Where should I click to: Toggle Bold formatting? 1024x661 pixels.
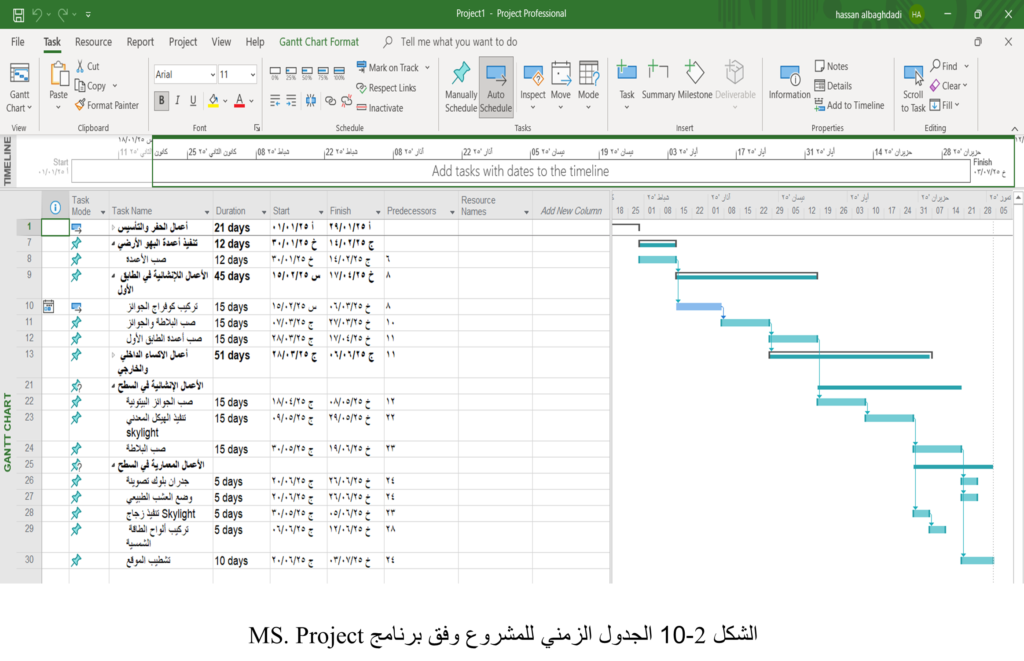162,100
